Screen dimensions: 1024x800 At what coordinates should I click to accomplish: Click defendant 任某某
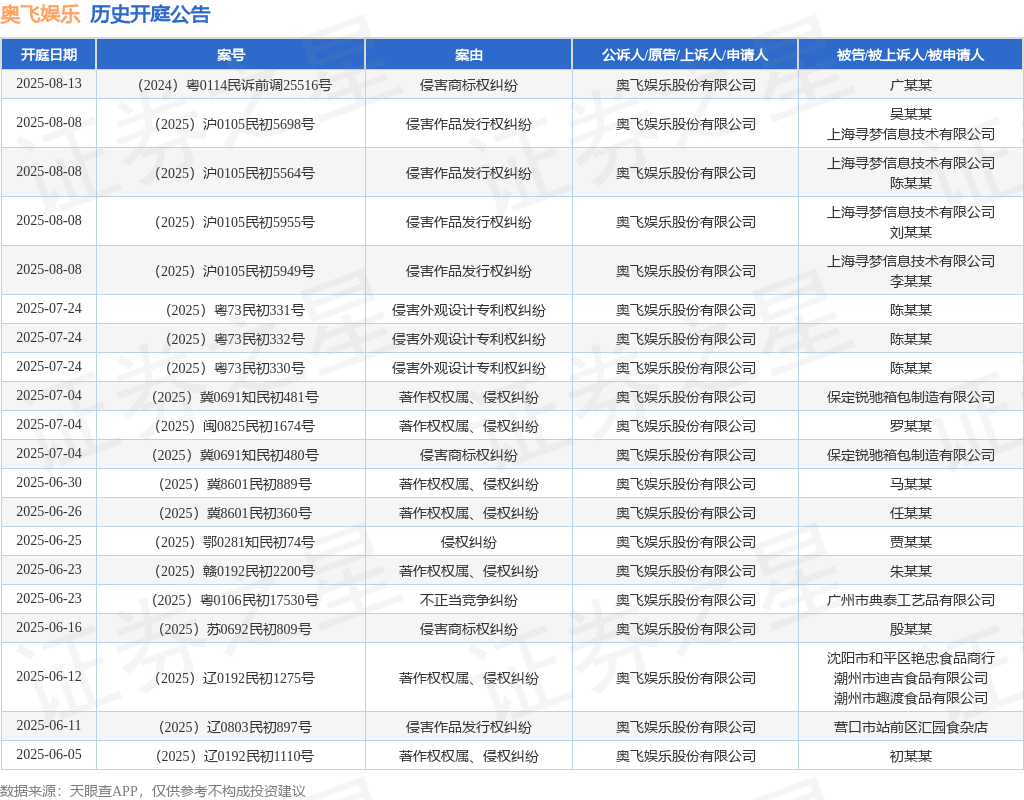click(910, 513)
